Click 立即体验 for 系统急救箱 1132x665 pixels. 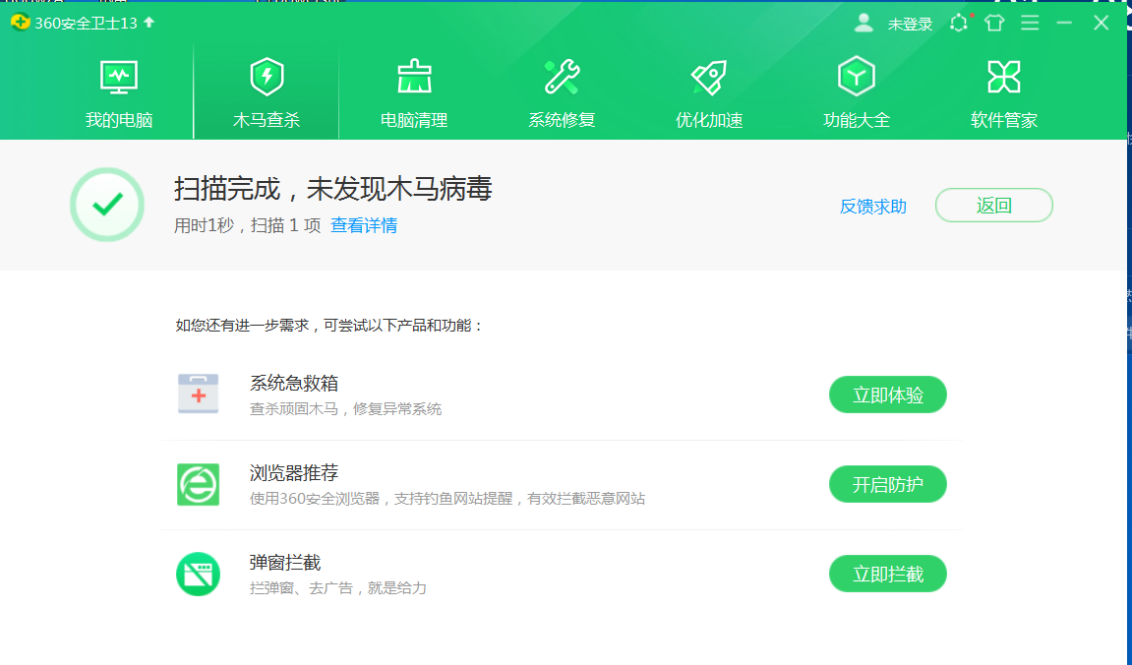888,395
